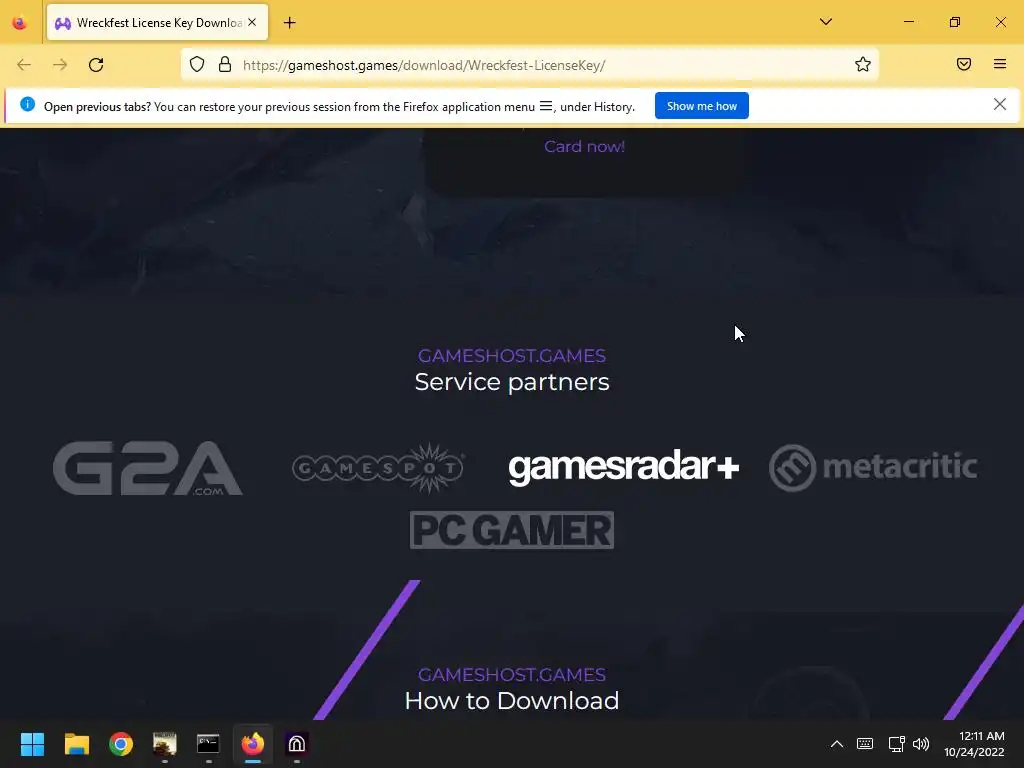View site security padlock info
This screenshot has height=768, width=1024.
[x=225, y=65]
